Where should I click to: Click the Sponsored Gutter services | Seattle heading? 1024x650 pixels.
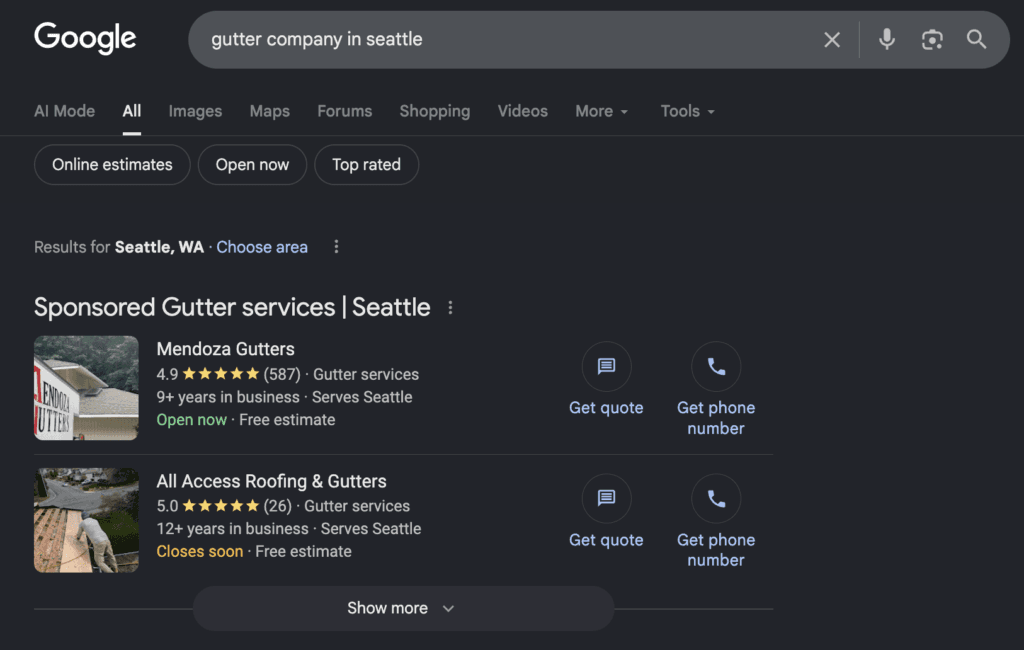[232, 307]
